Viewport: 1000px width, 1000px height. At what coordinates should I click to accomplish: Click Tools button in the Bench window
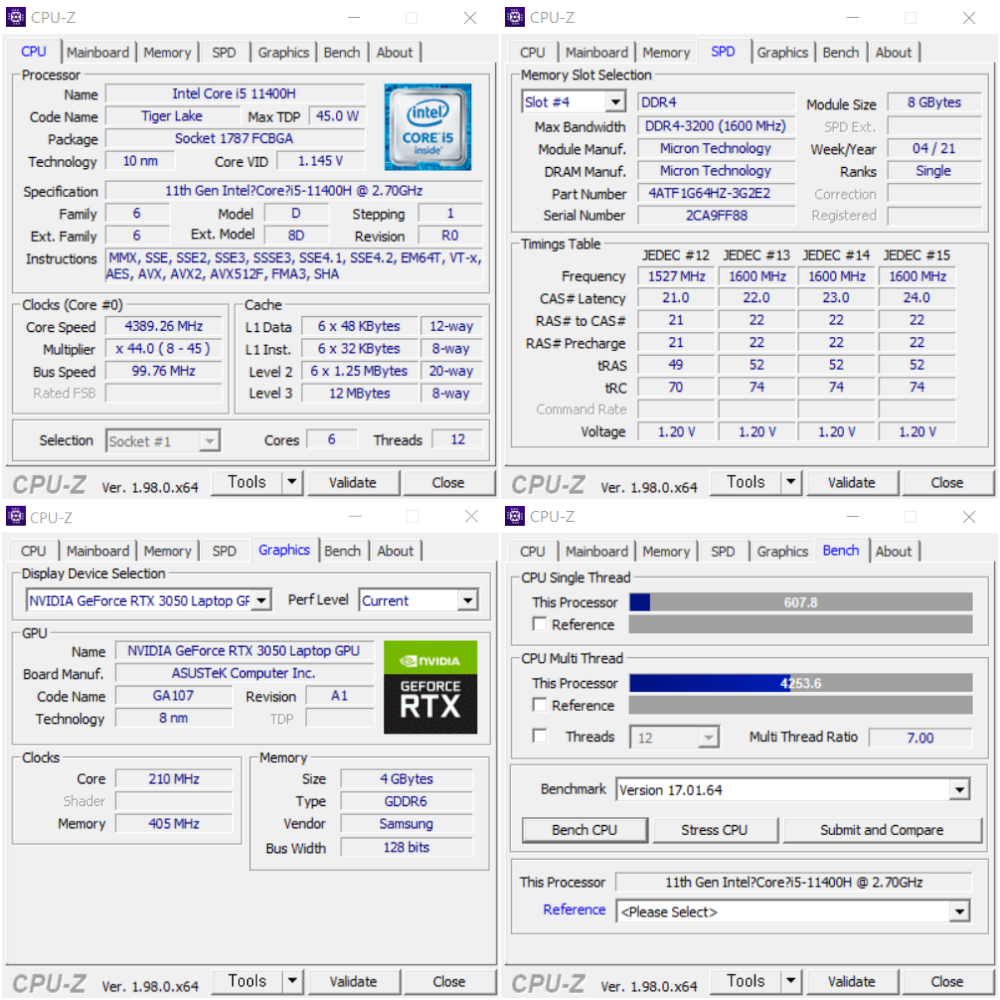(x=746, y=981)
